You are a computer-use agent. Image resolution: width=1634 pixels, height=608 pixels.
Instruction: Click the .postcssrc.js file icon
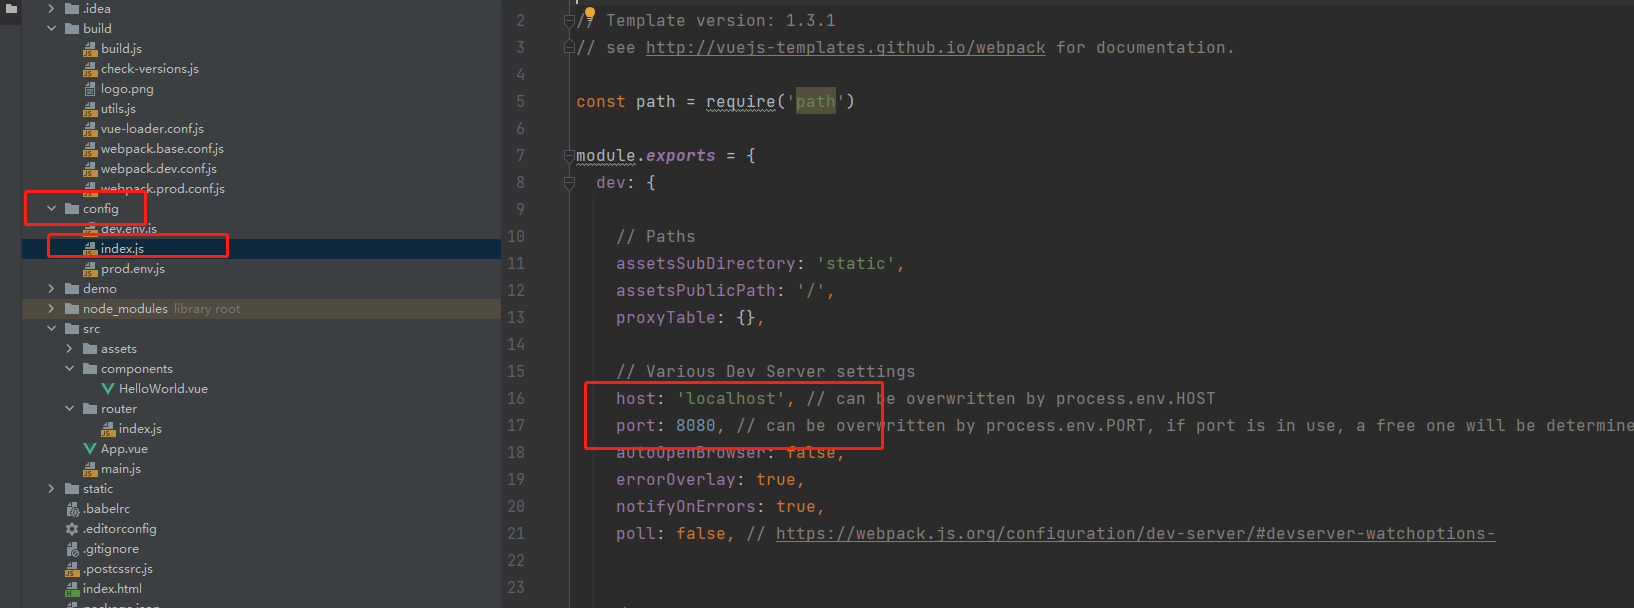pos(72,569)
